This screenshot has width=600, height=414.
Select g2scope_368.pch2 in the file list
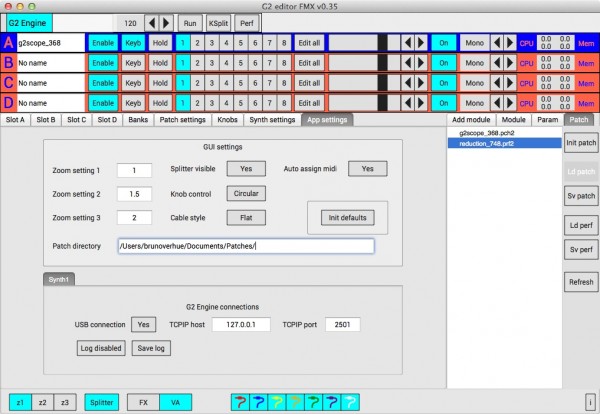pyautogui.click(x=504, y=133)
